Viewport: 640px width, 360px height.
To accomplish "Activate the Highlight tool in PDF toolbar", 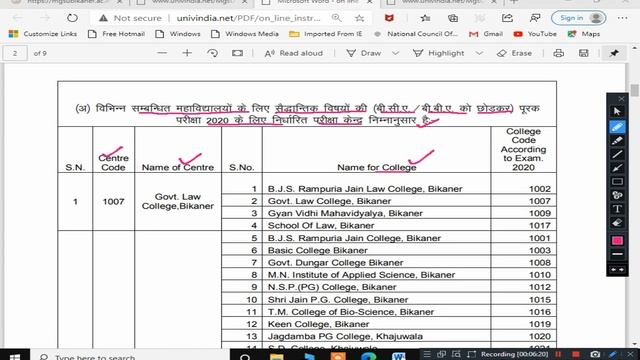I will (438, 53).
